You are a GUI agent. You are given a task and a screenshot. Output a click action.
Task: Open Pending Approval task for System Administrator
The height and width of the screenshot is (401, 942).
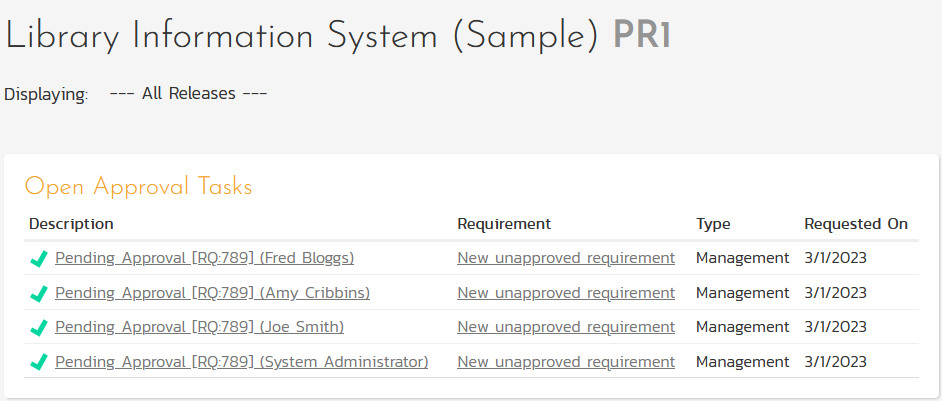[241, 362]
